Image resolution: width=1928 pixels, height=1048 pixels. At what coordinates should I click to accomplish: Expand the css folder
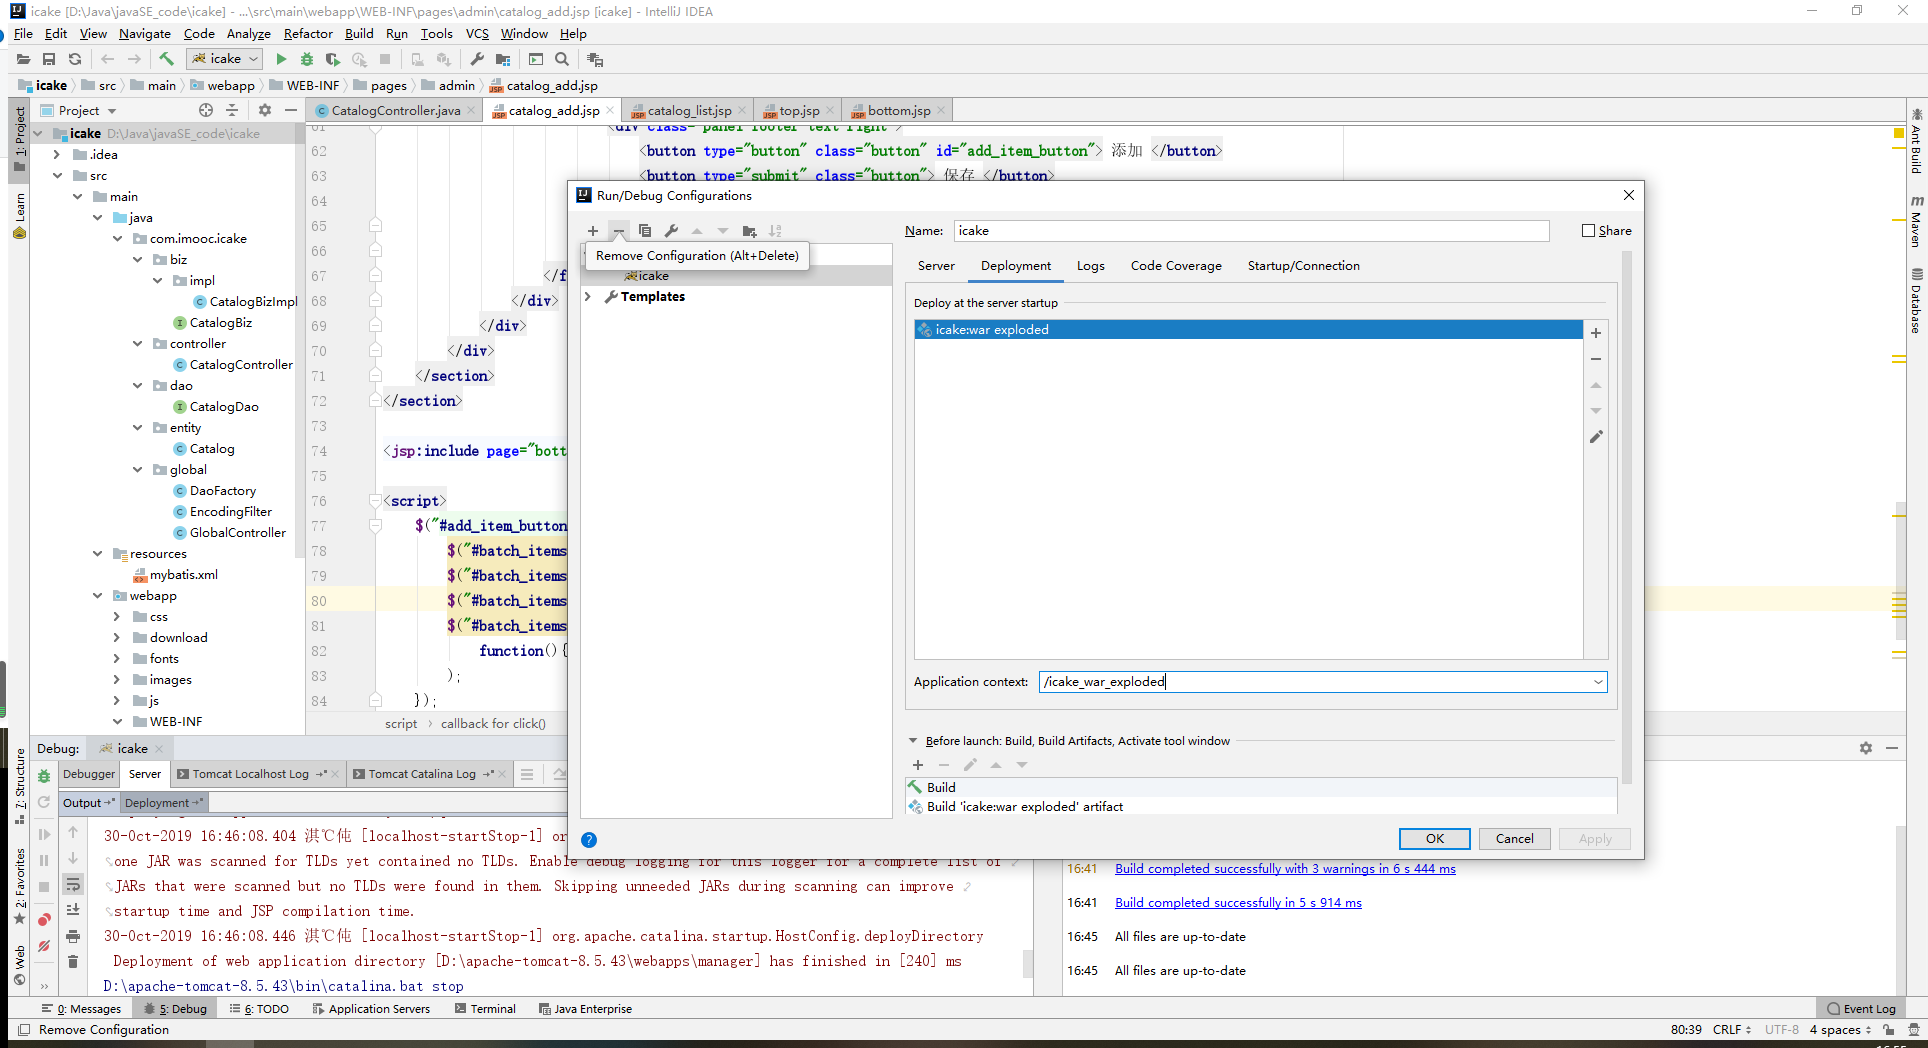pyautogui.click(x=117, y=617)
